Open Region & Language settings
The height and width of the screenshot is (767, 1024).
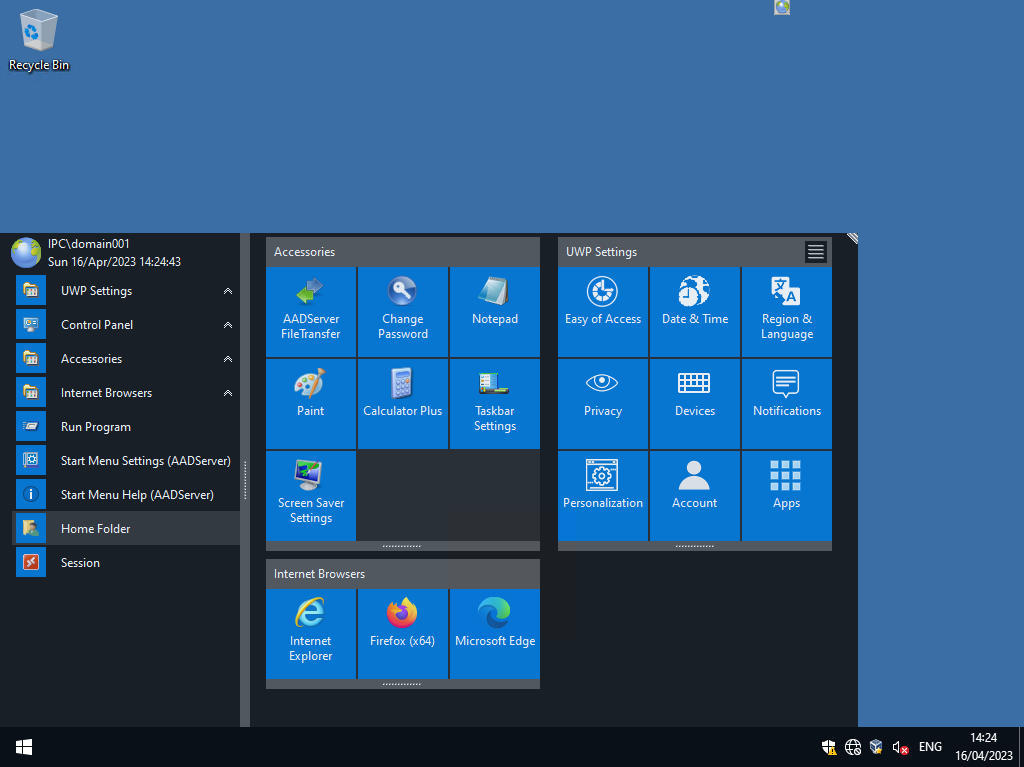(x=787, y=311)
